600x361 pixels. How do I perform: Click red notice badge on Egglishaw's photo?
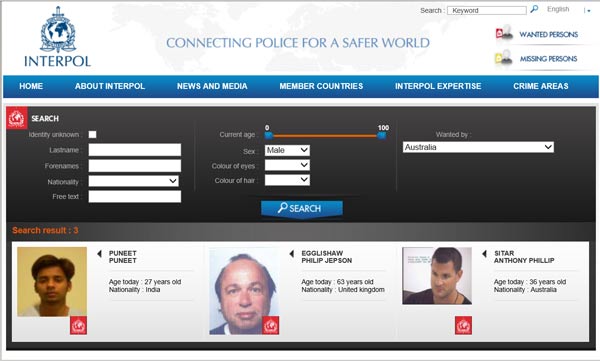click(271, 325)
